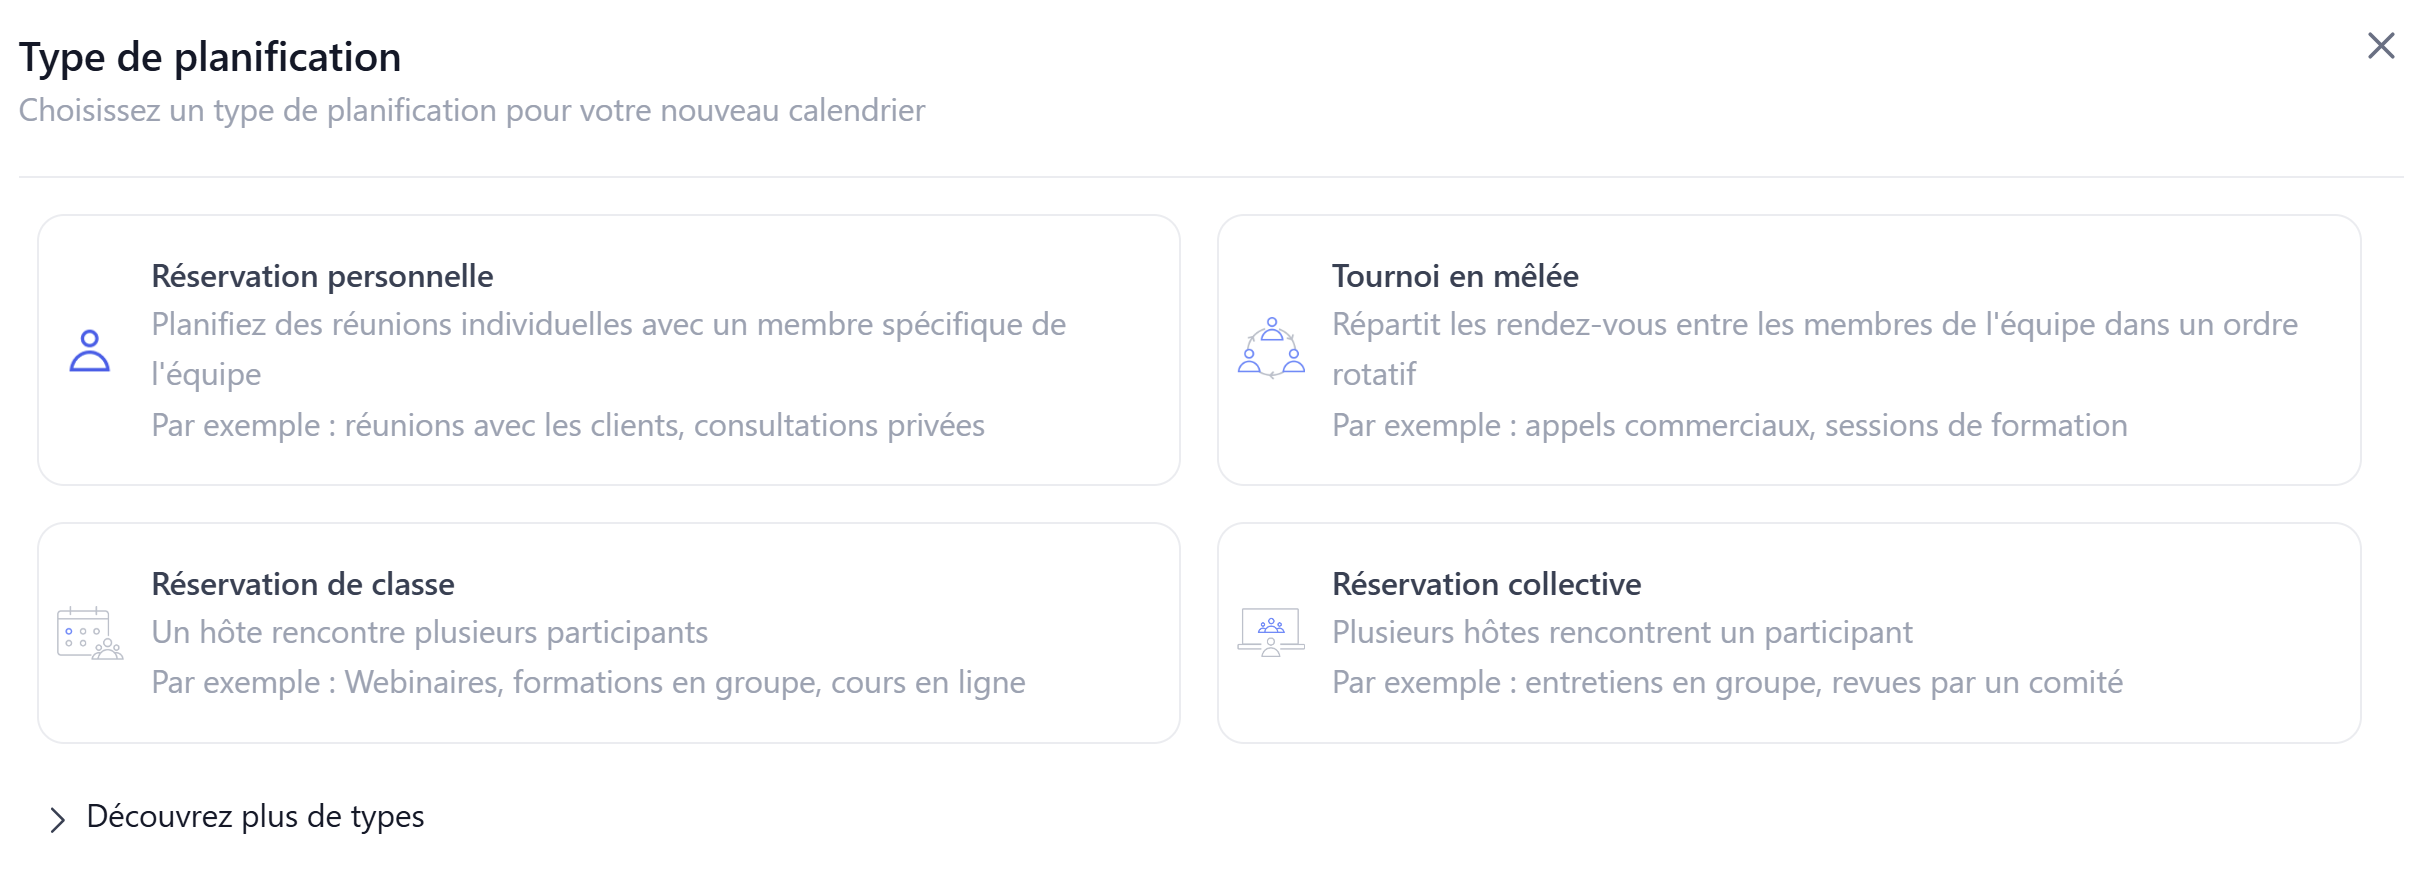
Task: Expand the Découvrez plus de types chevron
Action: (57, 819)
